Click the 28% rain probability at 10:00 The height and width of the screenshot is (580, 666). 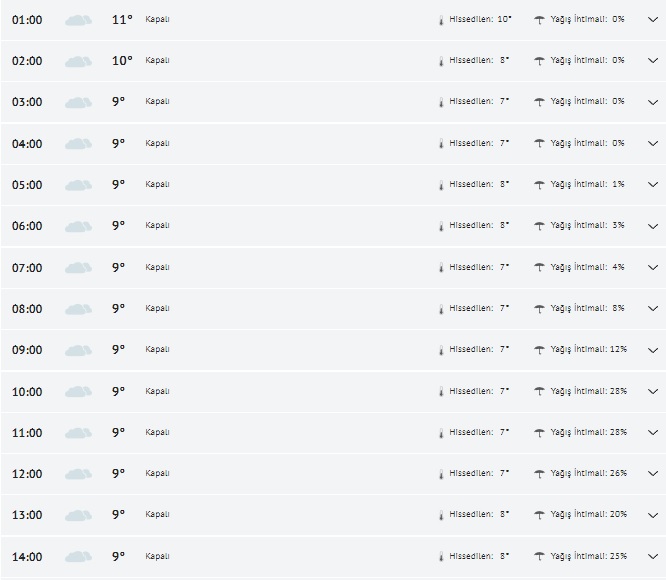coord(618,391)
